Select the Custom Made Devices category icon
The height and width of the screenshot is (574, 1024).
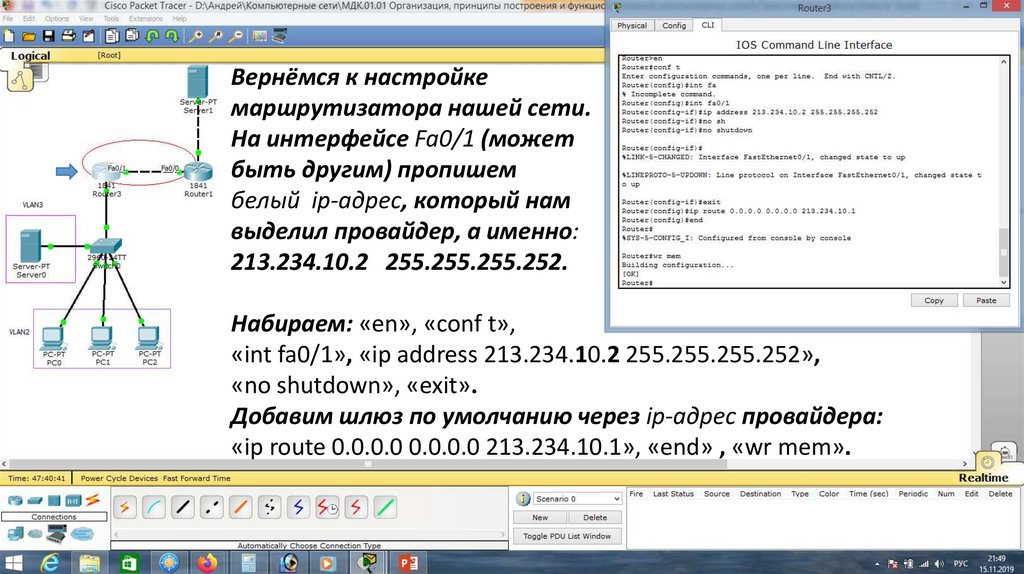click(57, 535)
